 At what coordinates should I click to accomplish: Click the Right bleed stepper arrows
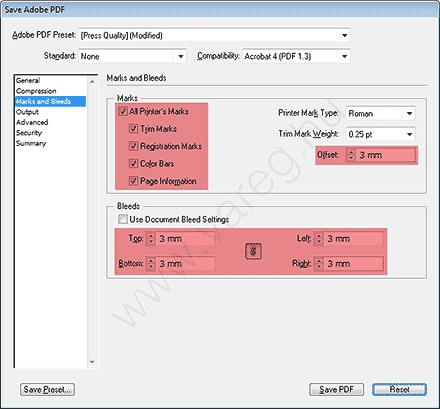(319, 264)
